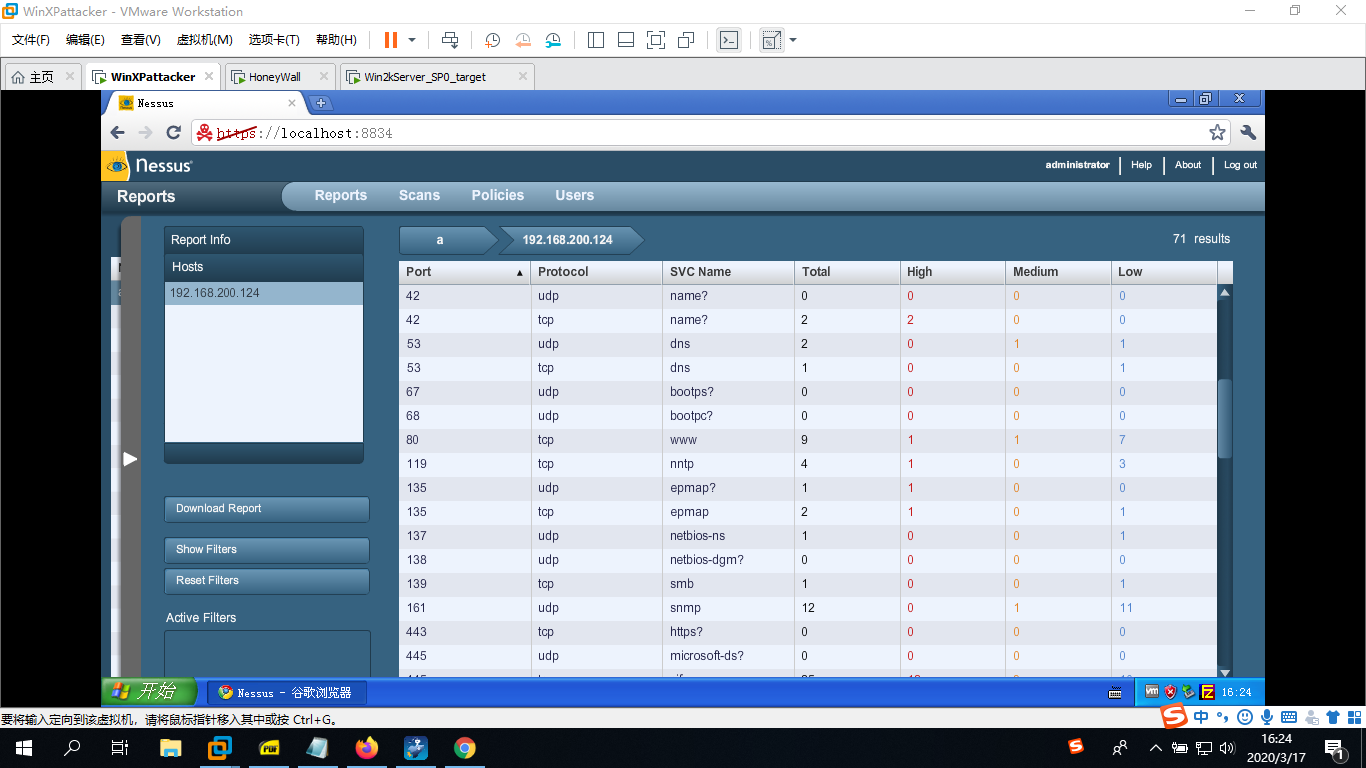The height and width of the screenshot is (768, 1366).
Task: Open VMware console view icon
Action: (x=729, y=40)
